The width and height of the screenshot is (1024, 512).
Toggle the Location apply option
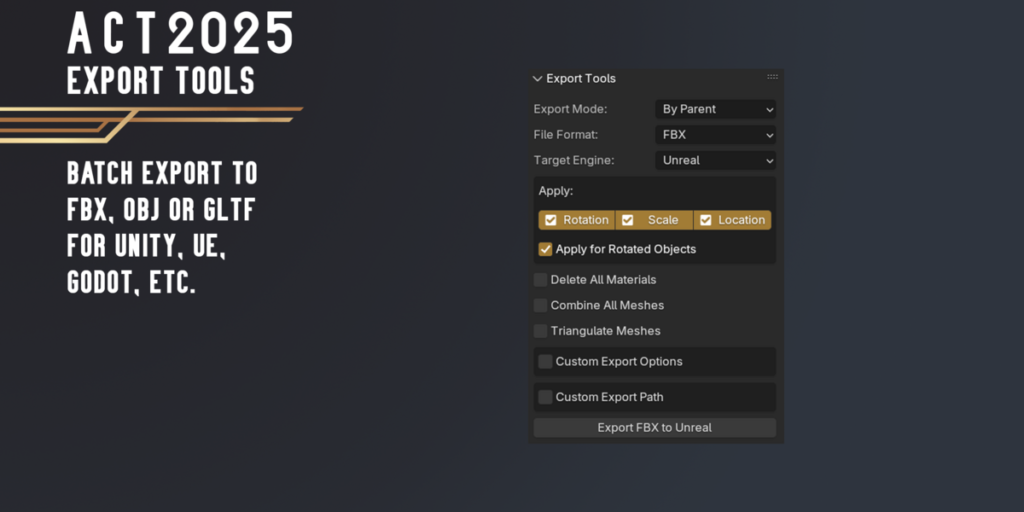point(732,220)
